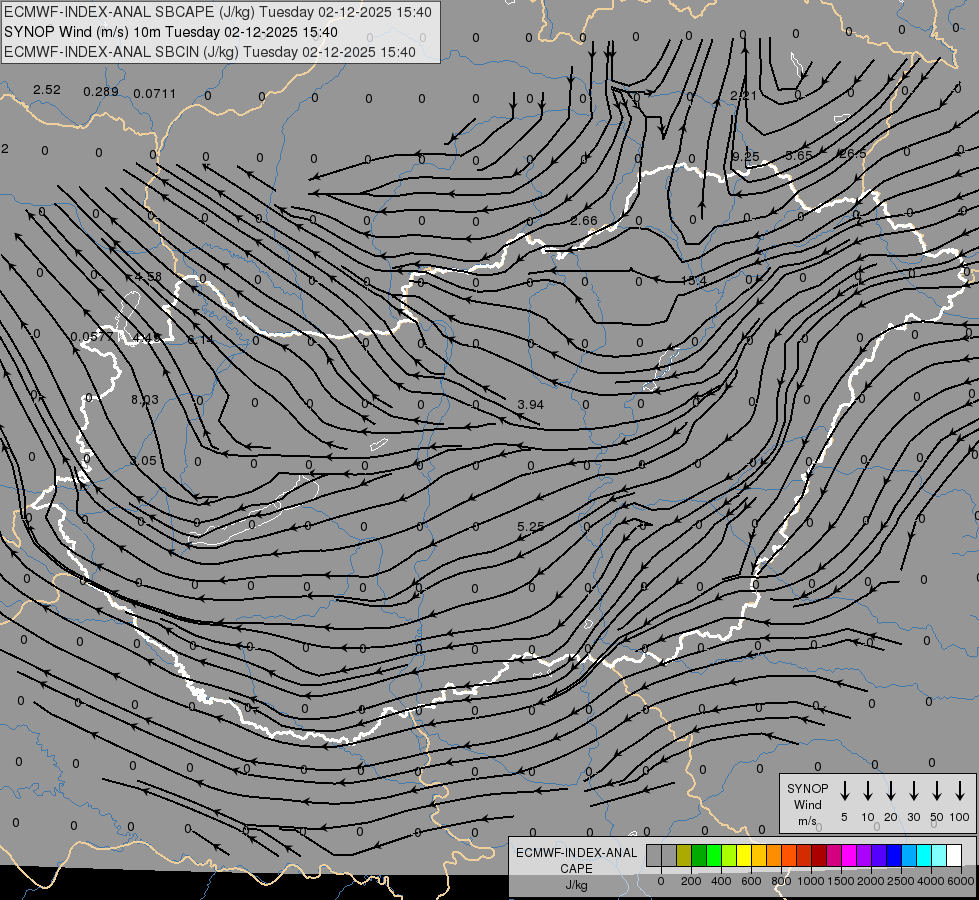Choose the pink-magenta swatch ending at 1500
The width and height of the screenshot is (979, 900).
click(834, 855)
